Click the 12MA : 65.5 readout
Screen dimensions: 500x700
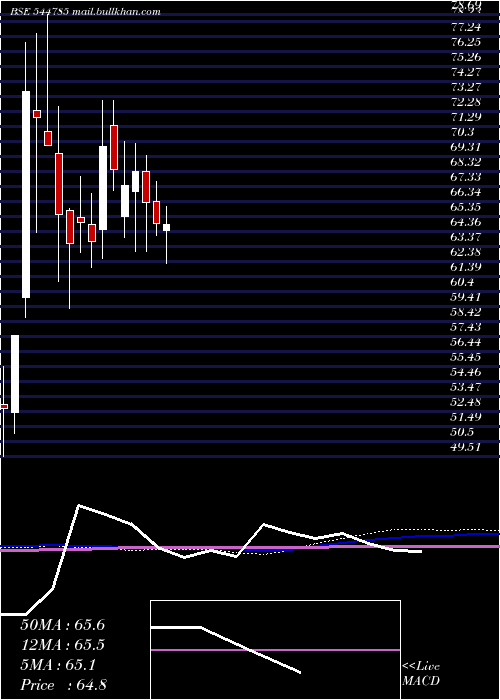click(x=62, y=645)
